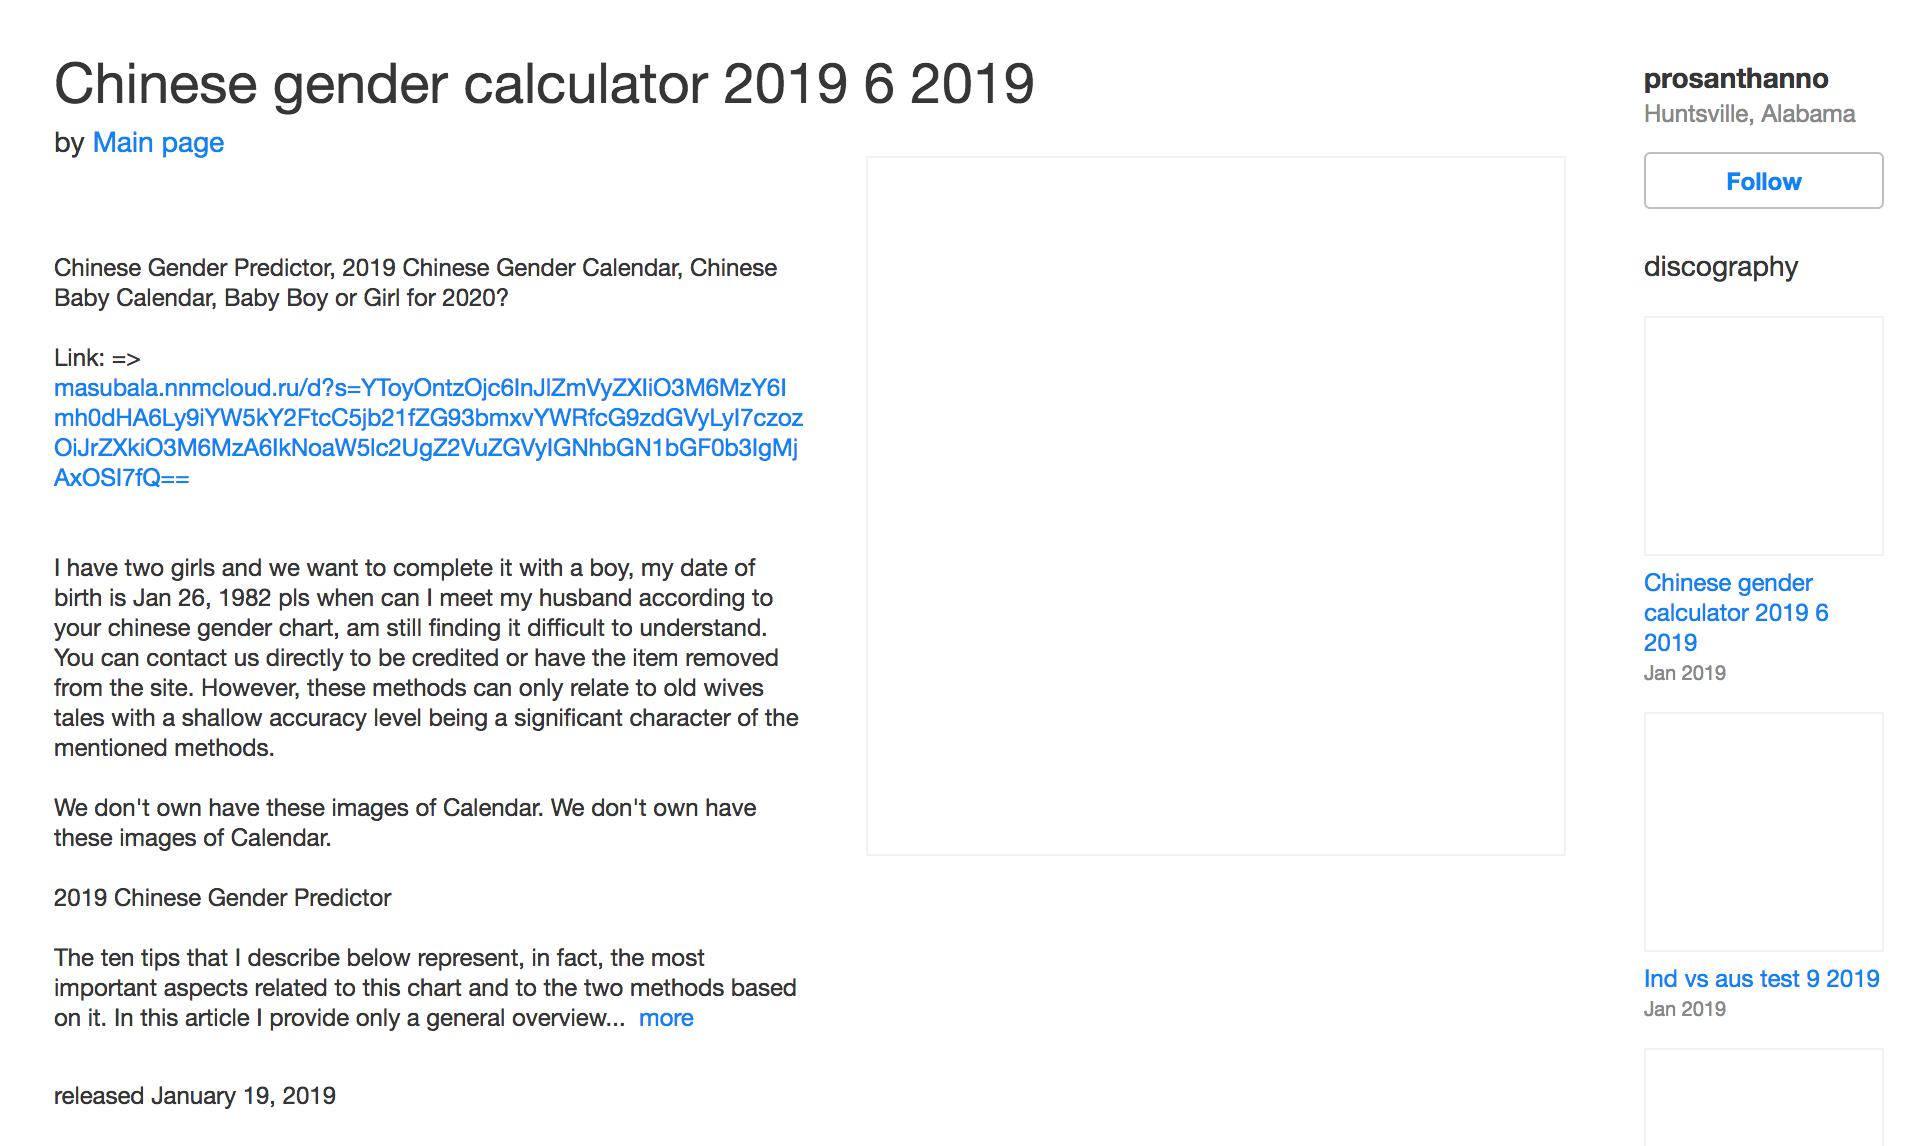
Task: Click the 2019 Chinese Gender Predictor subheading
Action: (222, 898)
